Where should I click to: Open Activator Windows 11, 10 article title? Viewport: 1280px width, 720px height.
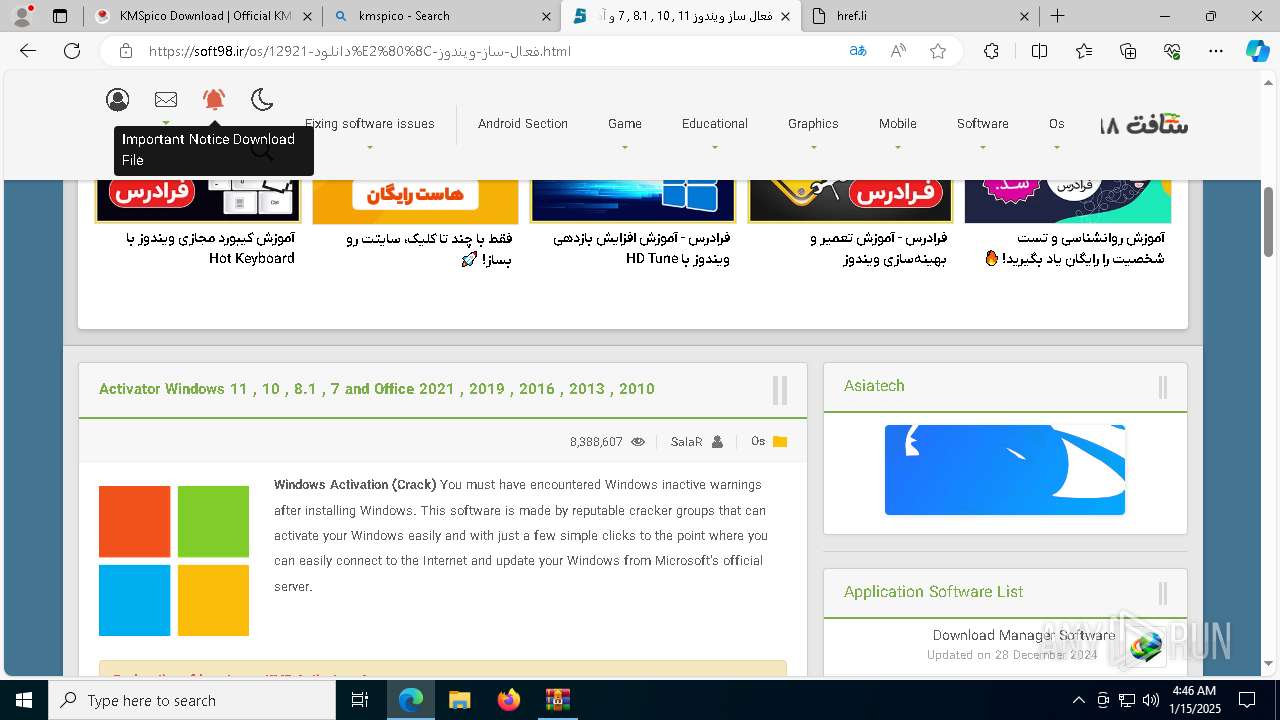(x=377, y=389)
